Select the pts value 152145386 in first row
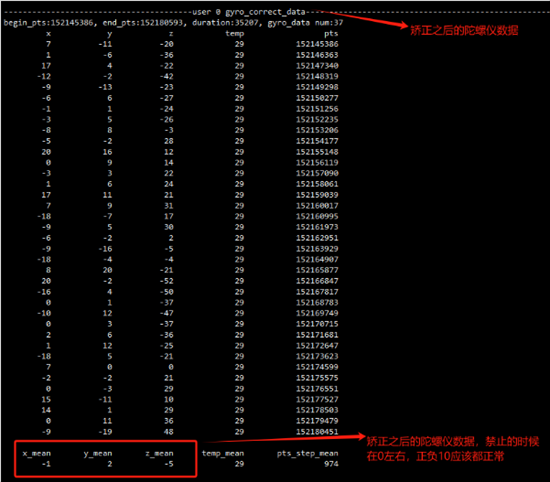550x482 pixels. point(317,44)
